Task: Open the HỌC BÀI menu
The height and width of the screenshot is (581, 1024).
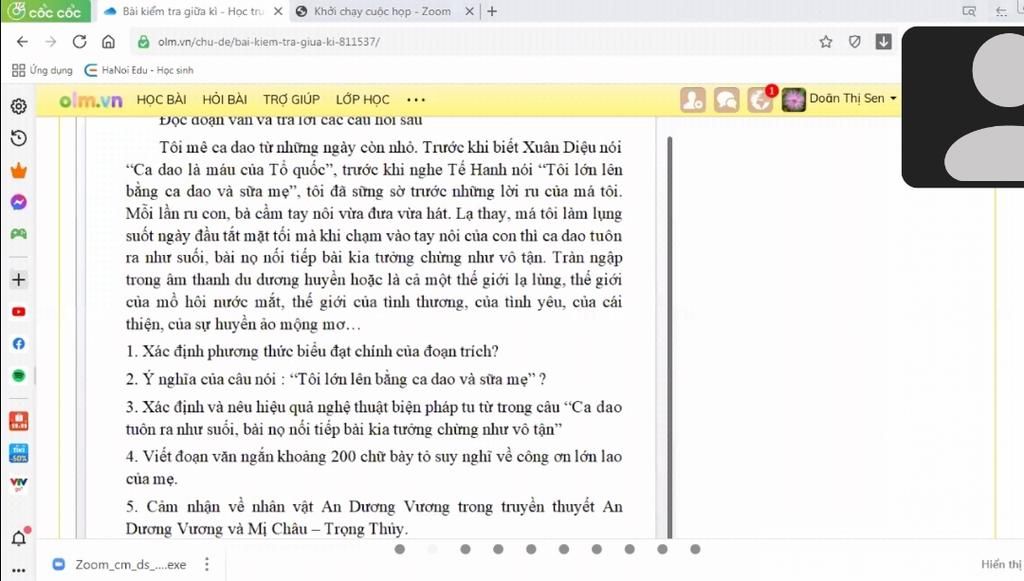Action: (161, 99)
